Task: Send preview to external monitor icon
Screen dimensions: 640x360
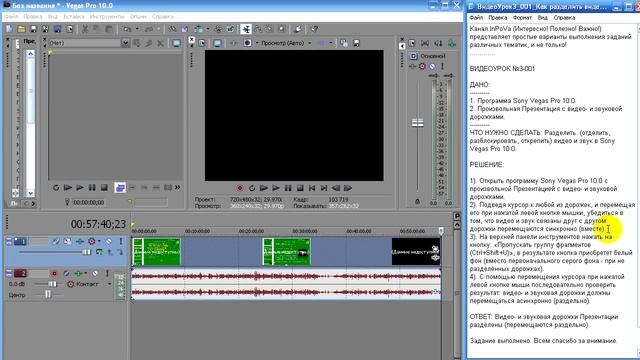Action: pyautogui.click(x=217, y=43)
